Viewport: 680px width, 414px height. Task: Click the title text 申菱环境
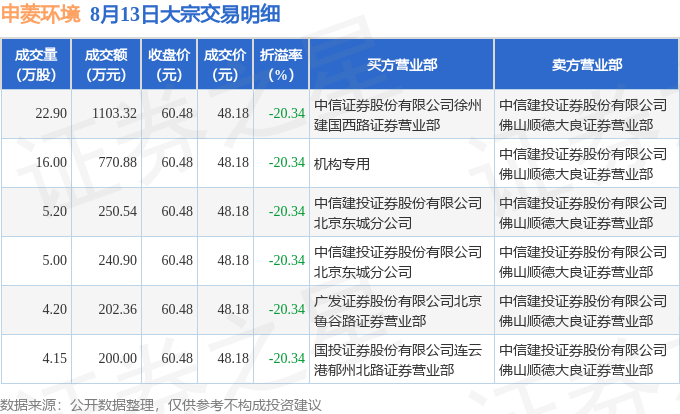[x=41, y=15]
